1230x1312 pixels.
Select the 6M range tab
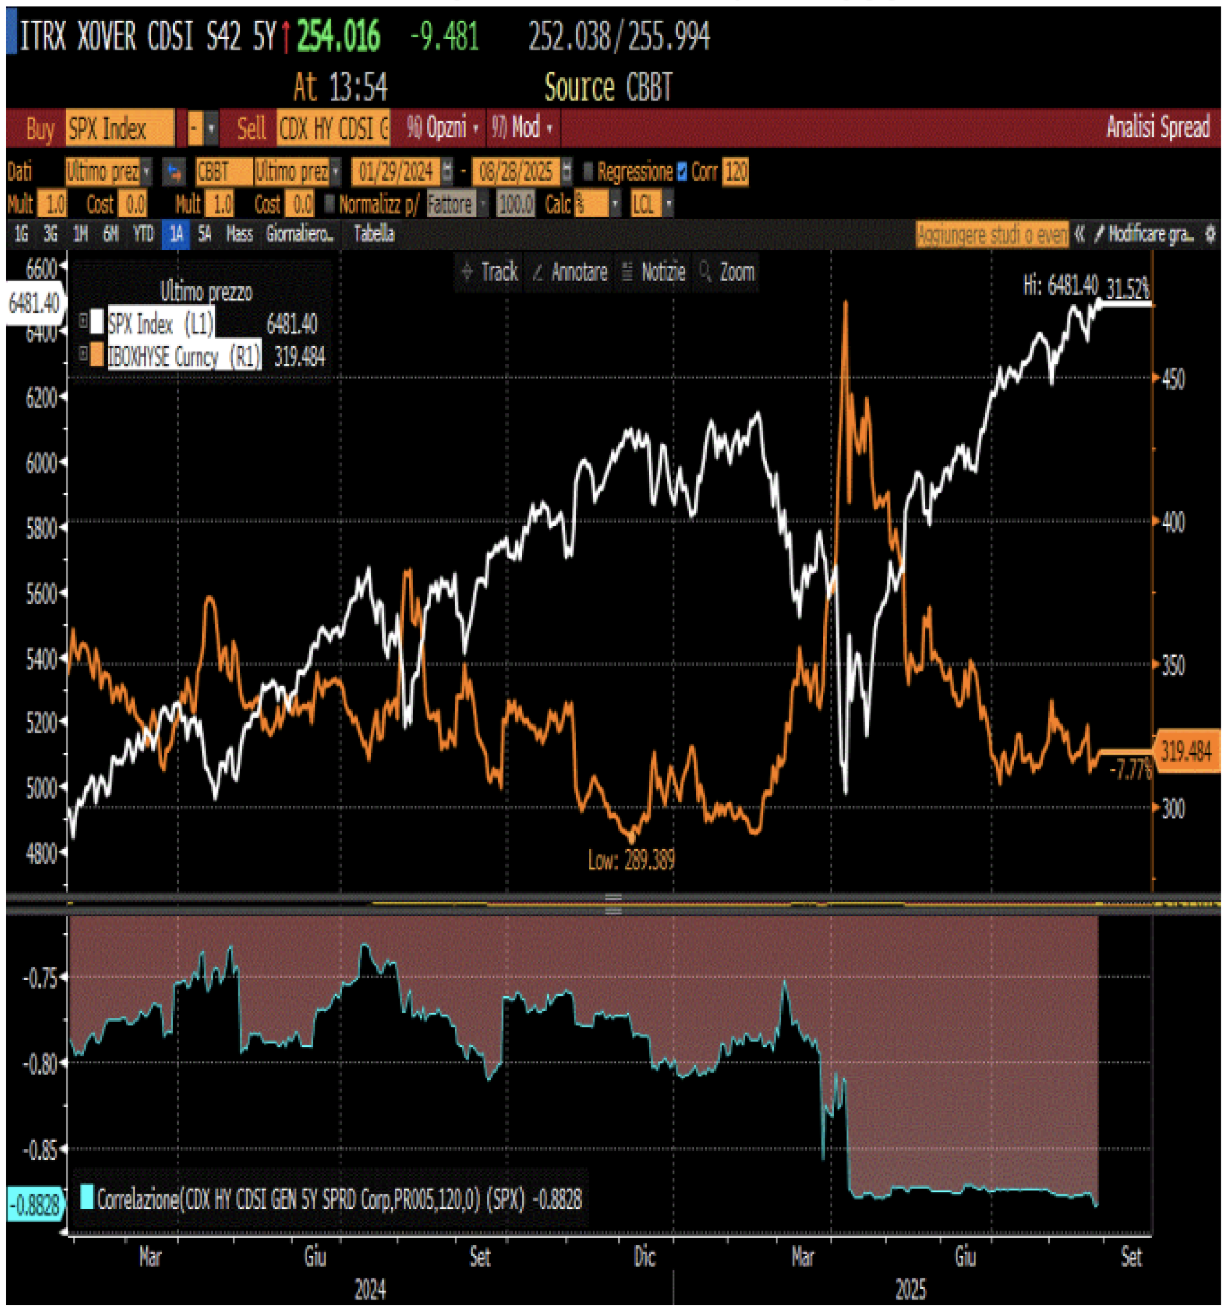(110, 234)
